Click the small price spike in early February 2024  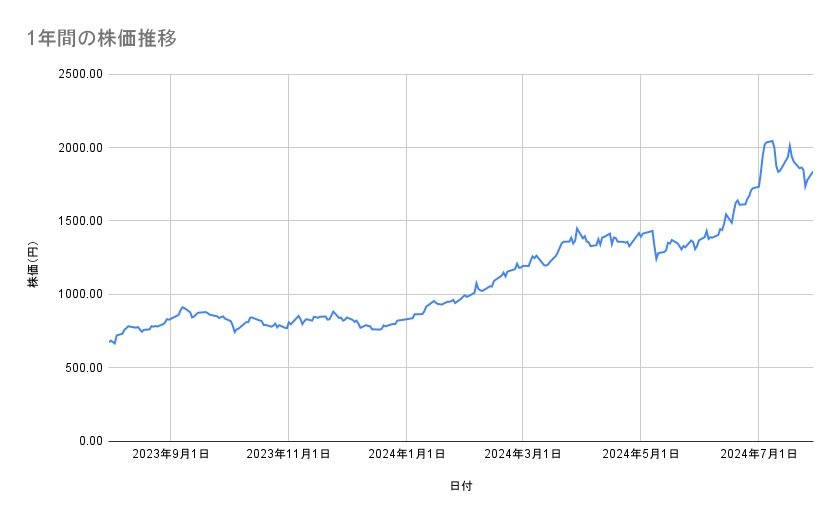click(477, 282)
